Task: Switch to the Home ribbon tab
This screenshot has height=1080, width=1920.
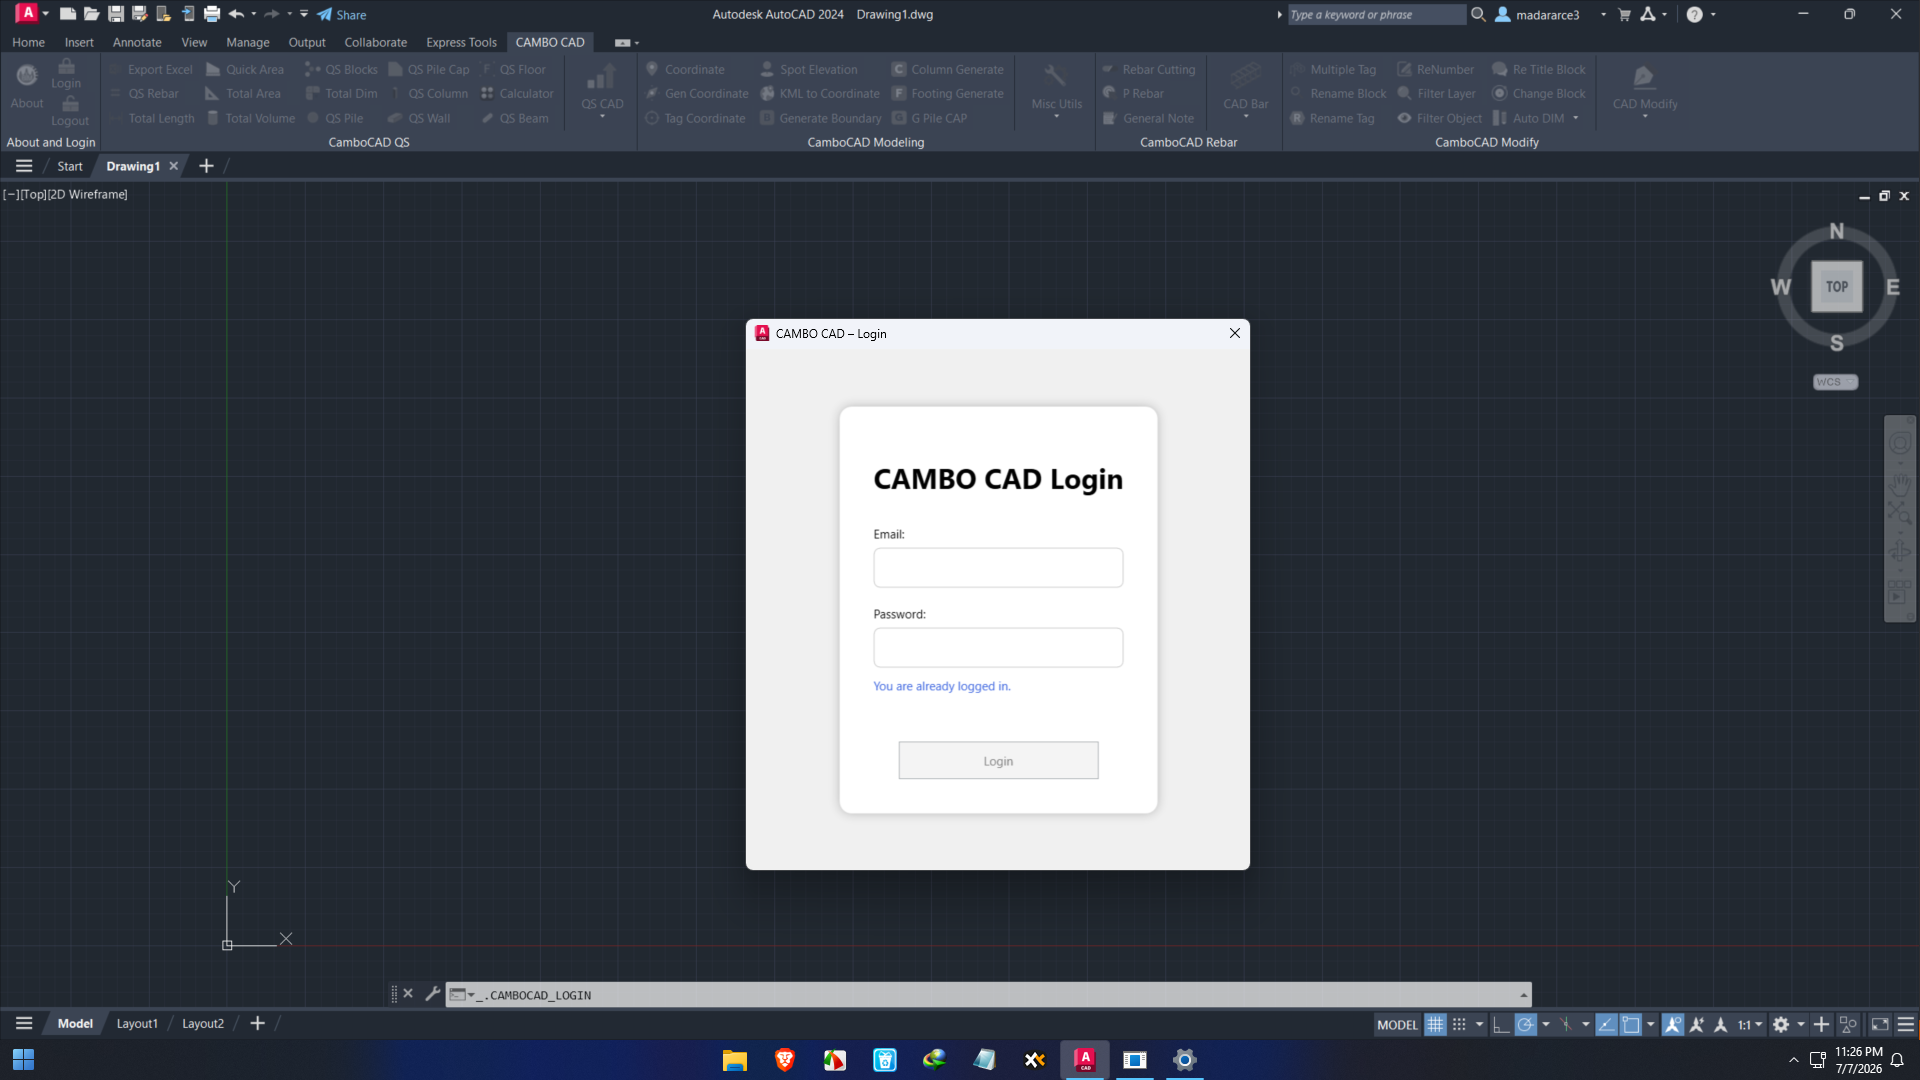Action: click(28, 42)
